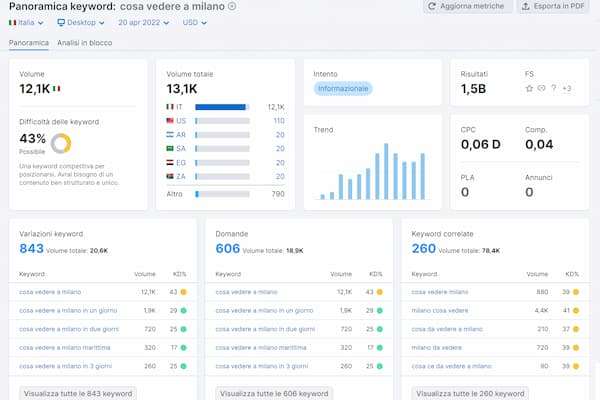
Task: Click the star SERP feature icon
Action: 529,89
